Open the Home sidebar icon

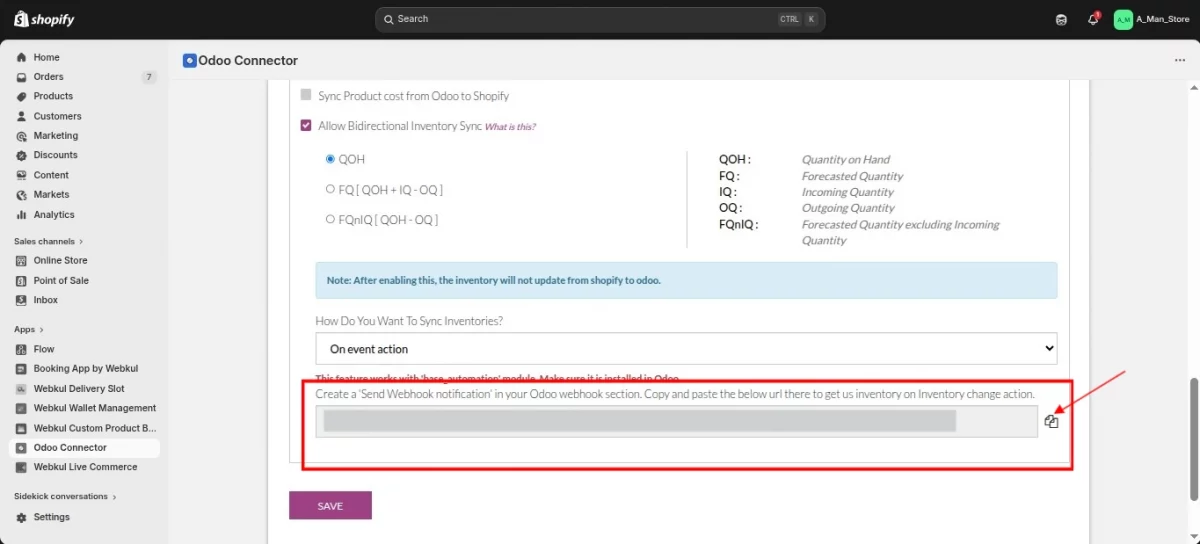click(x=22, y=57)
